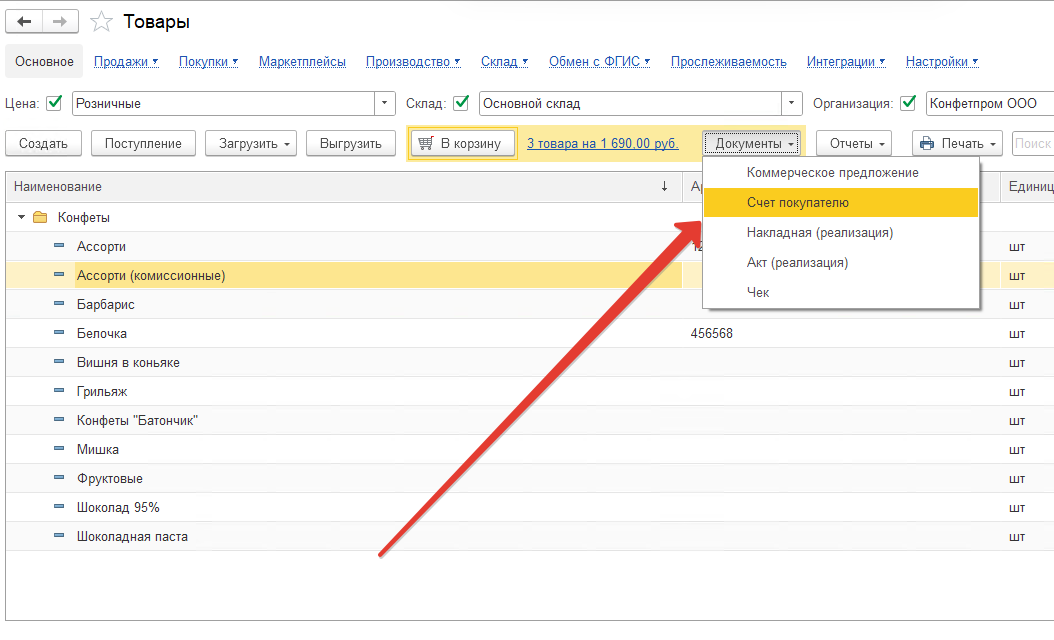Screen dimensions: 1054x640
Task: Click the Конфеты folder icon
Action: [40, 217]
